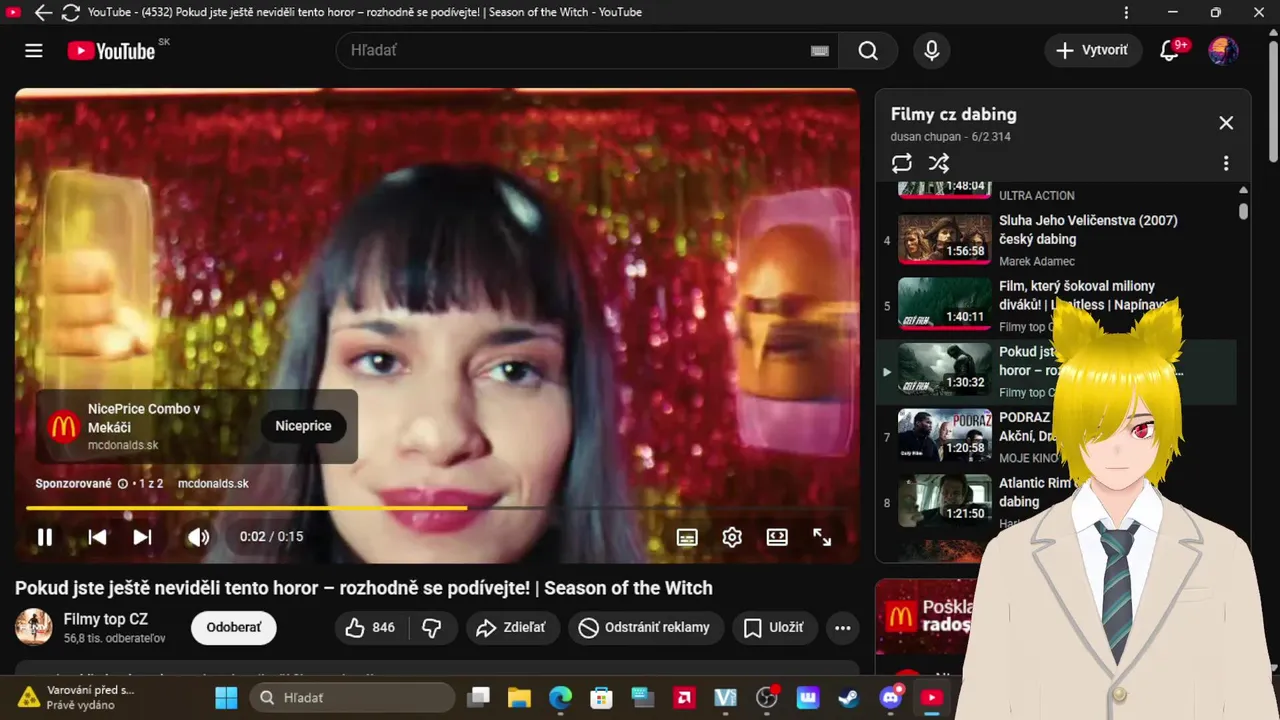
Task: Open the notifications bell
Action: coord(1170,50)
